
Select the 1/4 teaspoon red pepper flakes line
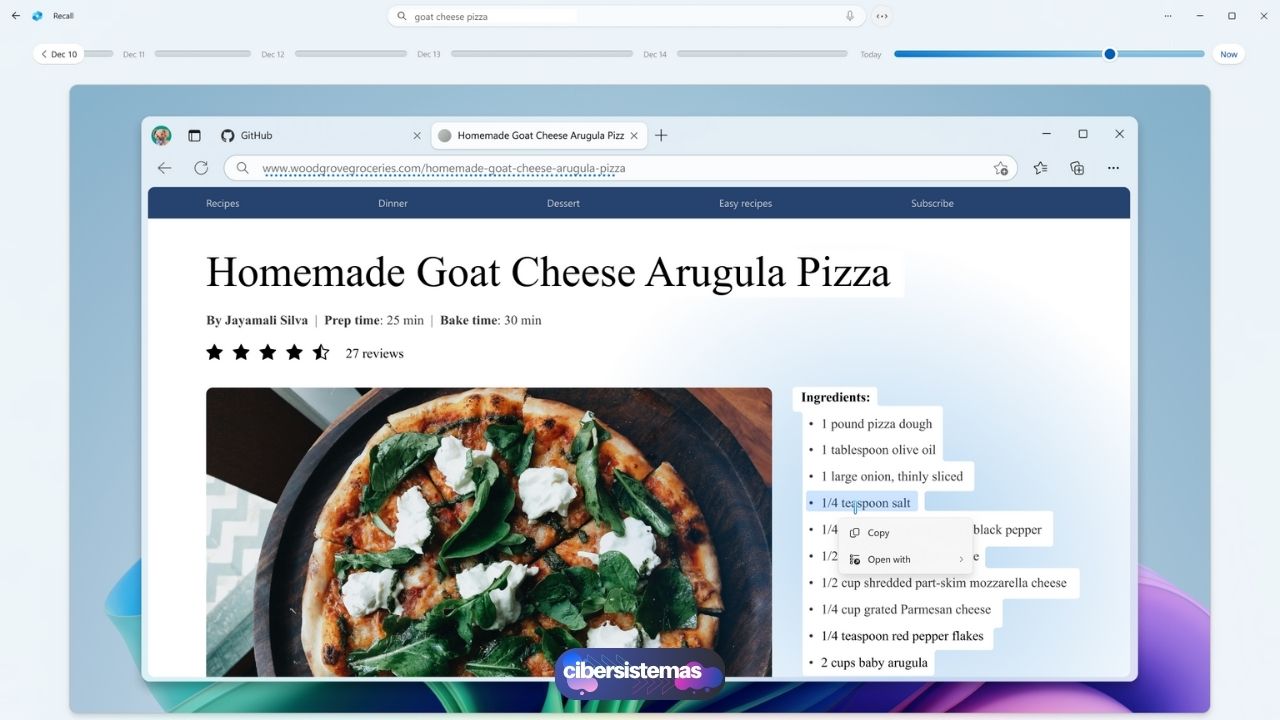click(902, 636)
